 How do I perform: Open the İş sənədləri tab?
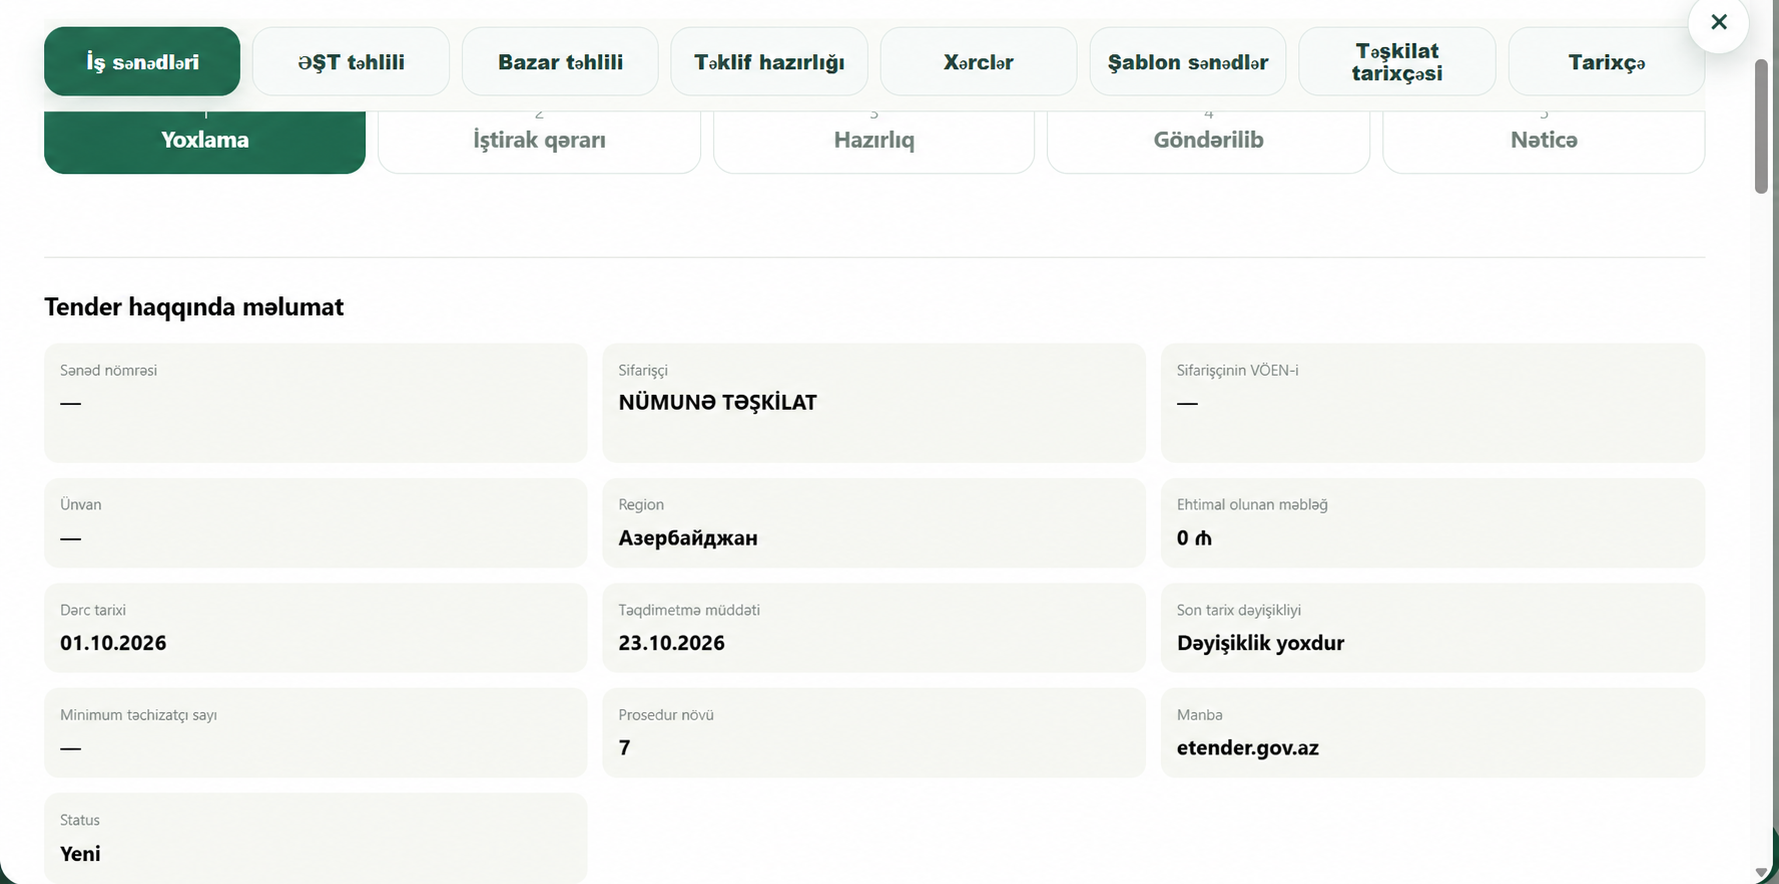tap(142, 62)
